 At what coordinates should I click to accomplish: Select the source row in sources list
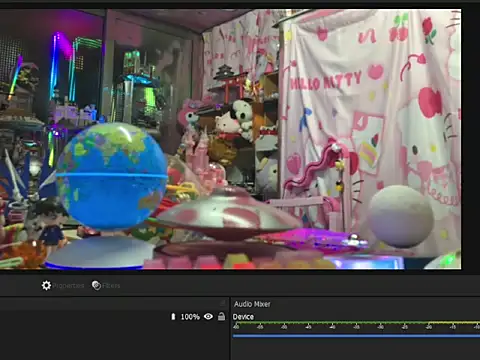coord(113,317)
